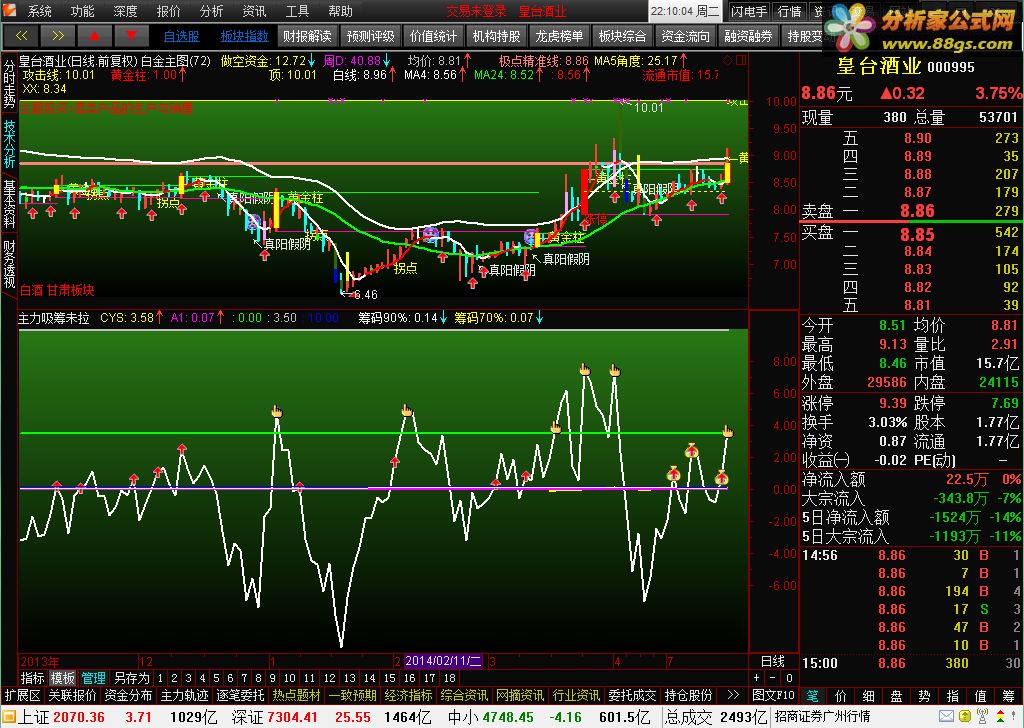Open the 委托成交 tab
1024x728 pixels.
point(632,695)
